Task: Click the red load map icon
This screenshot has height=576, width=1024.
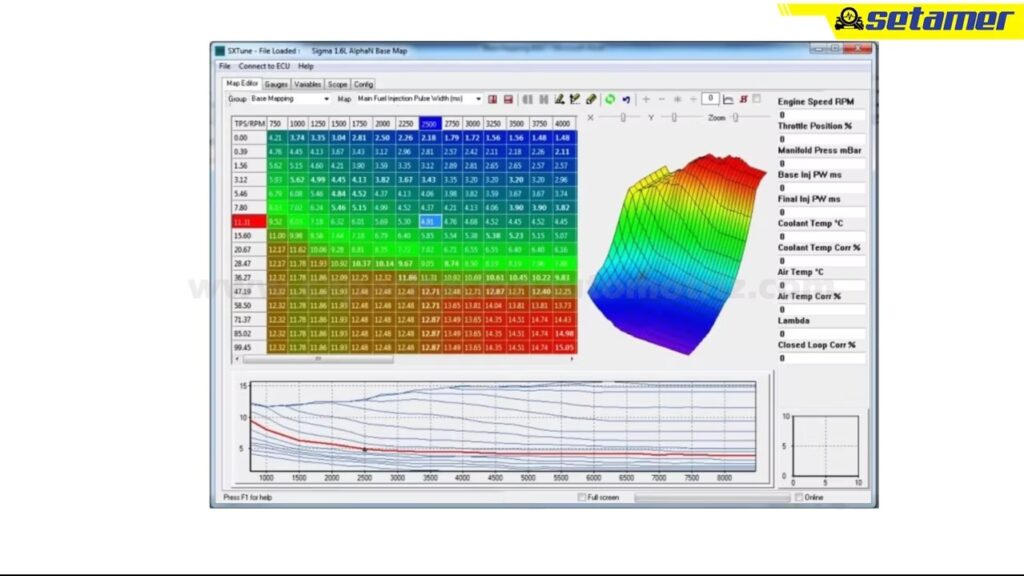Action: click(493, 99)
